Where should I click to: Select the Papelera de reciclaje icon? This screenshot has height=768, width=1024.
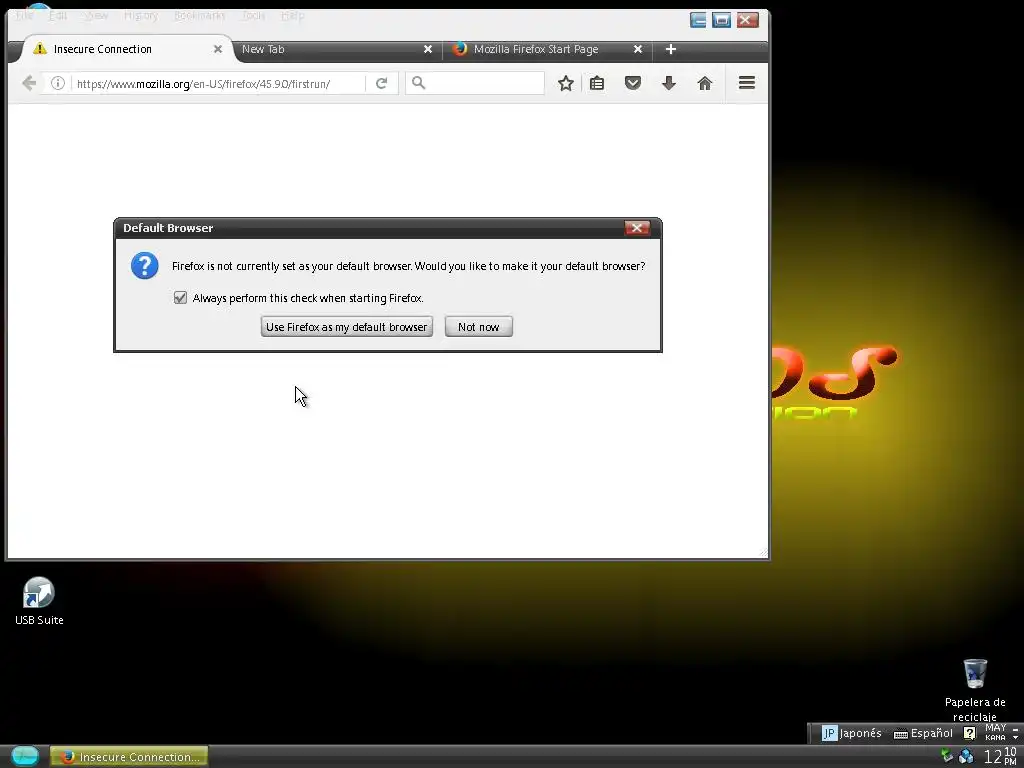(975, 690)
